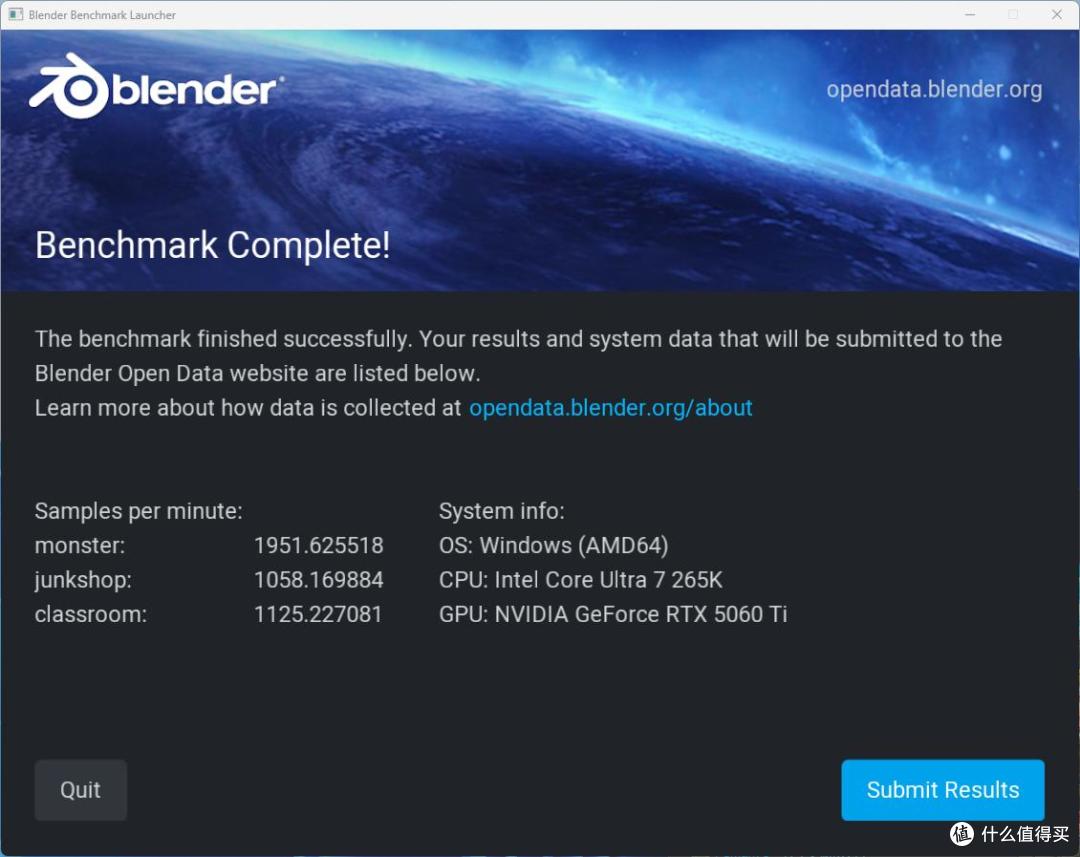Click the "monster:" label

80,546
